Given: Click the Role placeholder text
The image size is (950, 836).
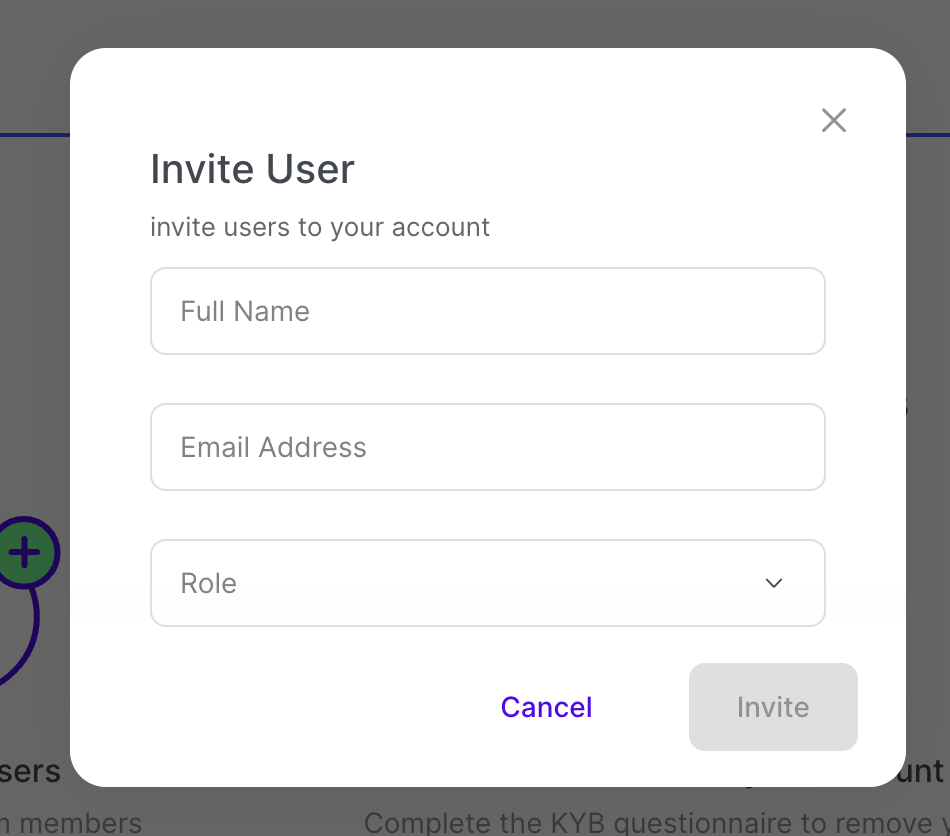Looking at the screenshot, I should tap(208, 583).
